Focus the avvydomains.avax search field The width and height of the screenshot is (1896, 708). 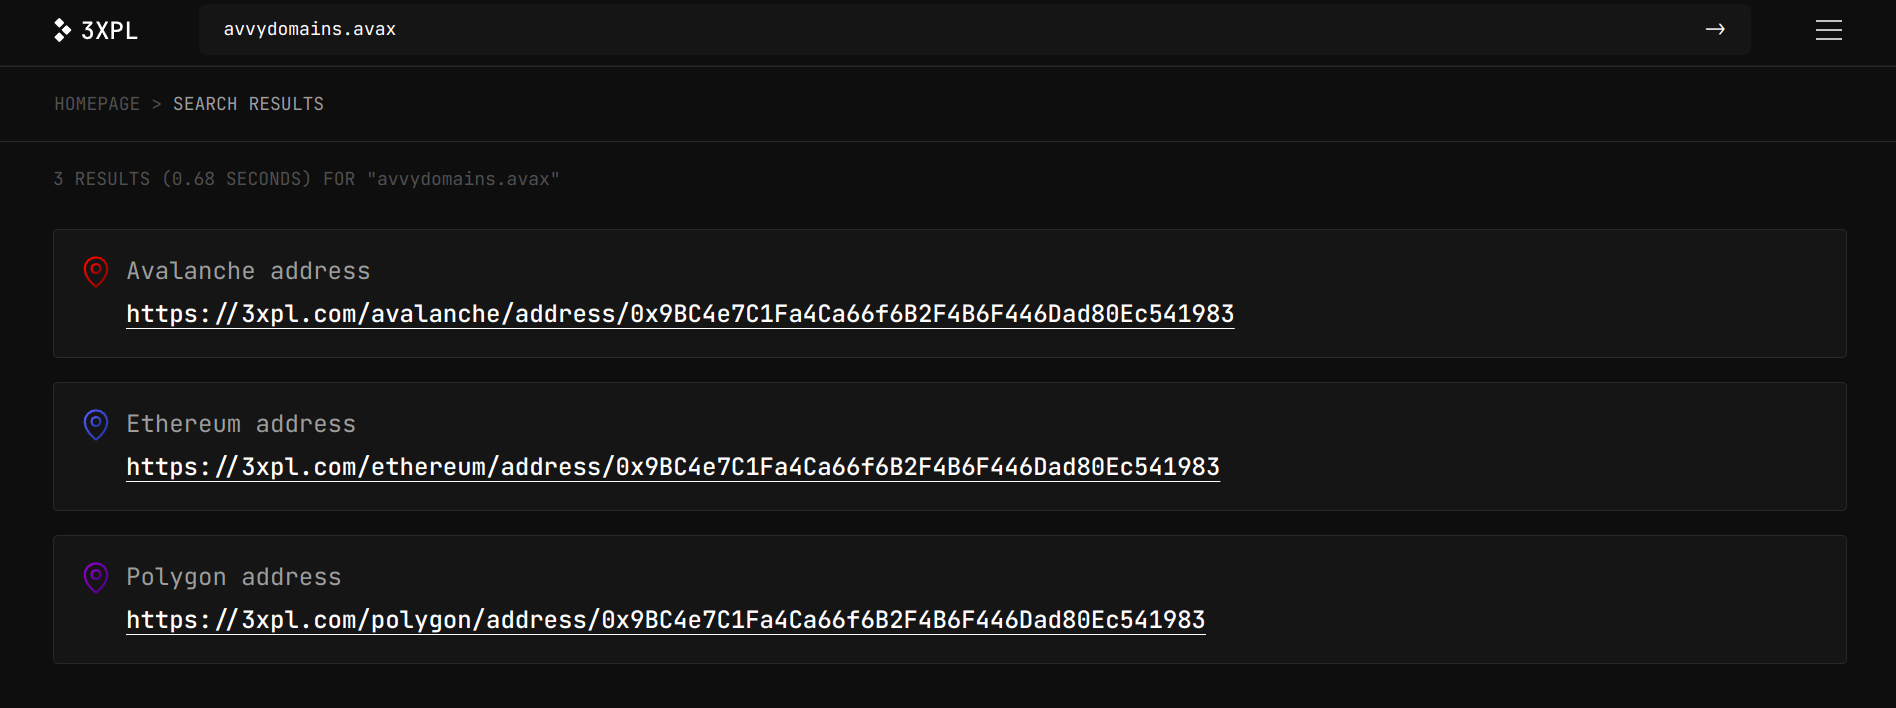click(x=950, y=29)
